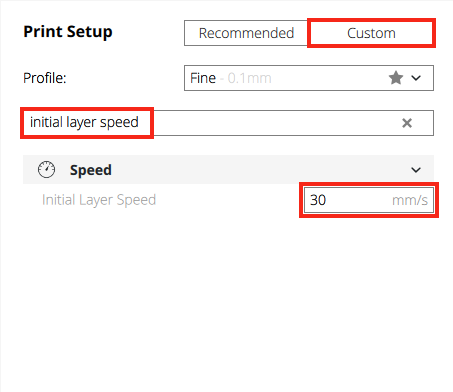This screenshot has width=453, height=392.
Task: Open the profile list via its down arrow
Action: click(416, 78)
